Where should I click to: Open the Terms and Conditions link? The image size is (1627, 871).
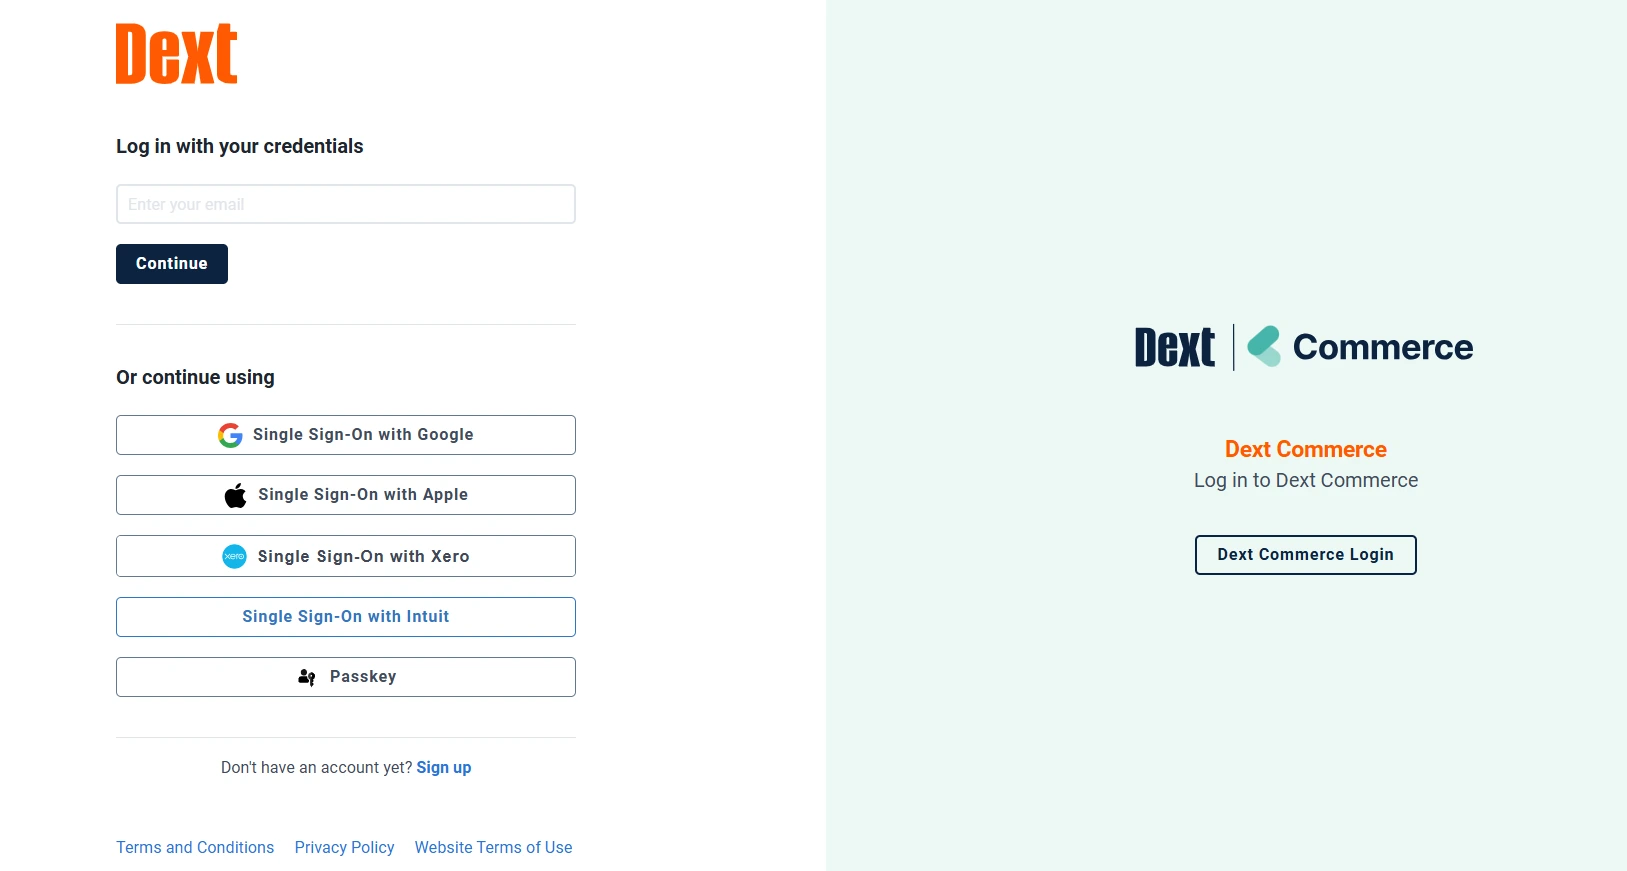pos(195,848)
